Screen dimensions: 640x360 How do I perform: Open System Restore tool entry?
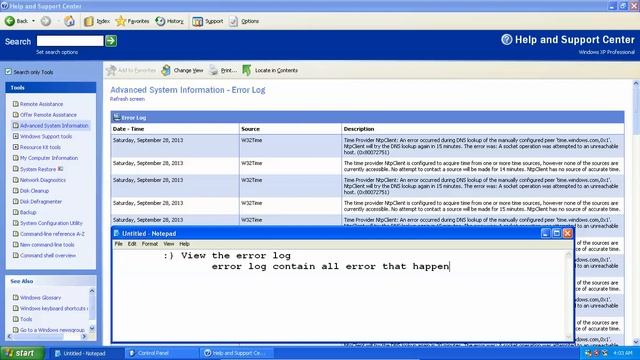click(x=38, y=169)
